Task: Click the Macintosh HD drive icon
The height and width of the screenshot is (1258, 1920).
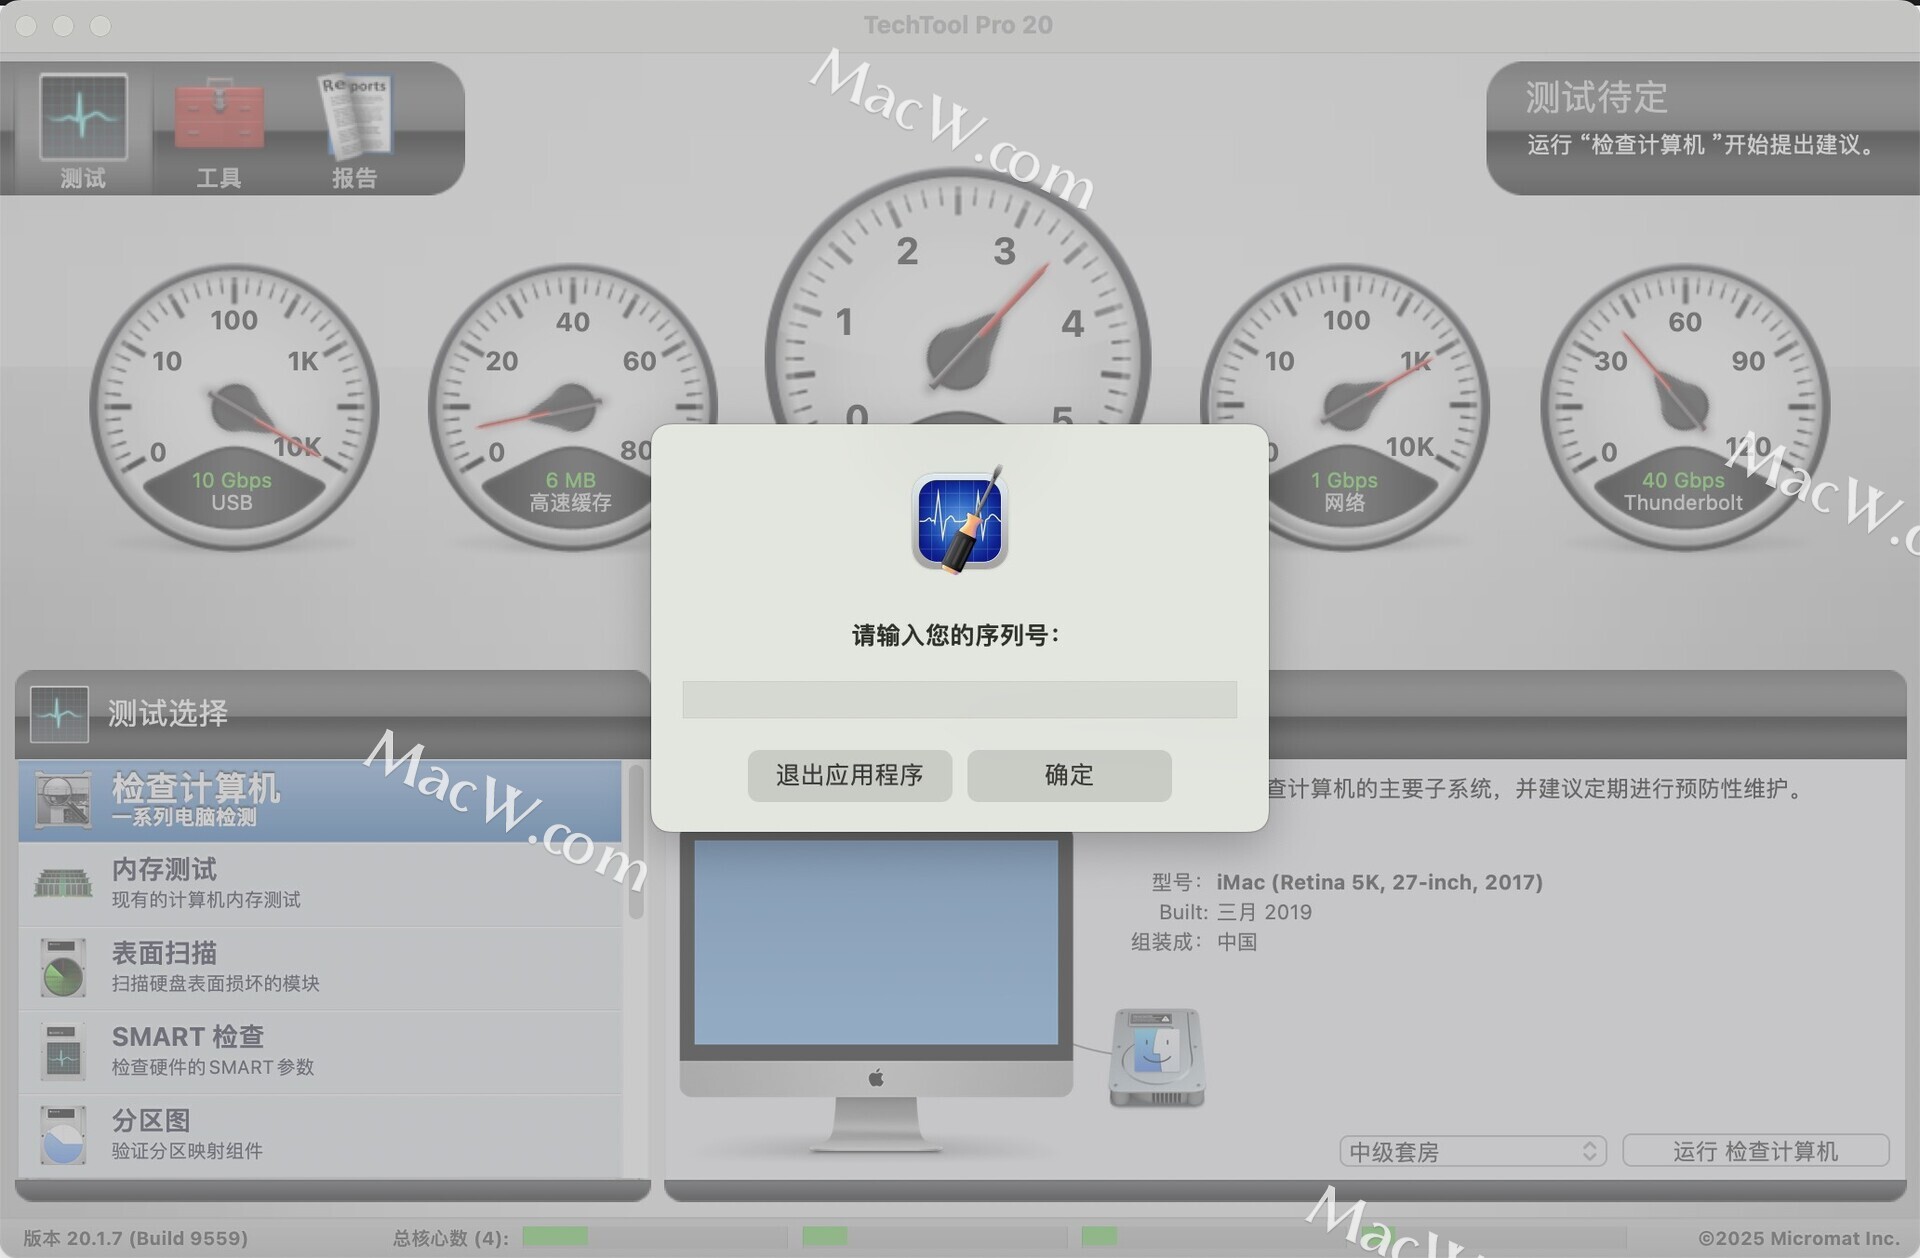Action: coord(1157,1057)
